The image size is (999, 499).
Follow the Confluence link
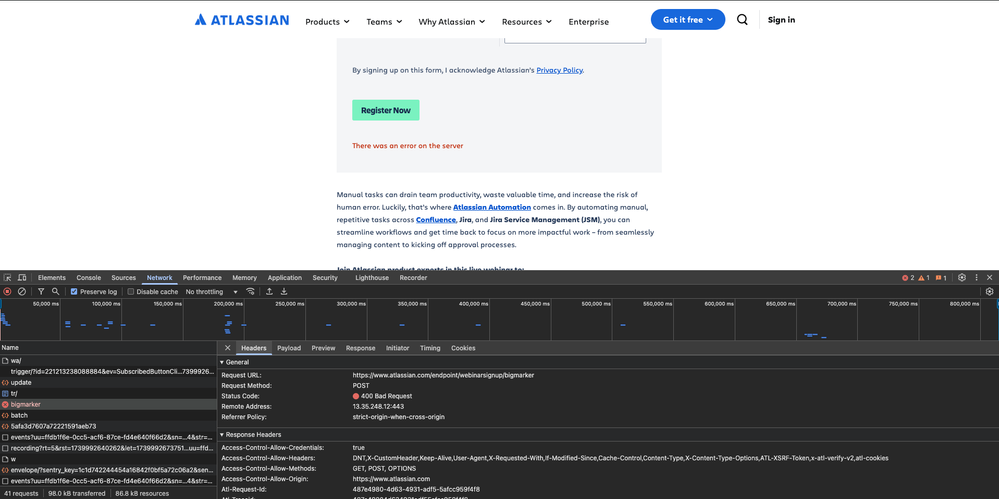[436, 220]
